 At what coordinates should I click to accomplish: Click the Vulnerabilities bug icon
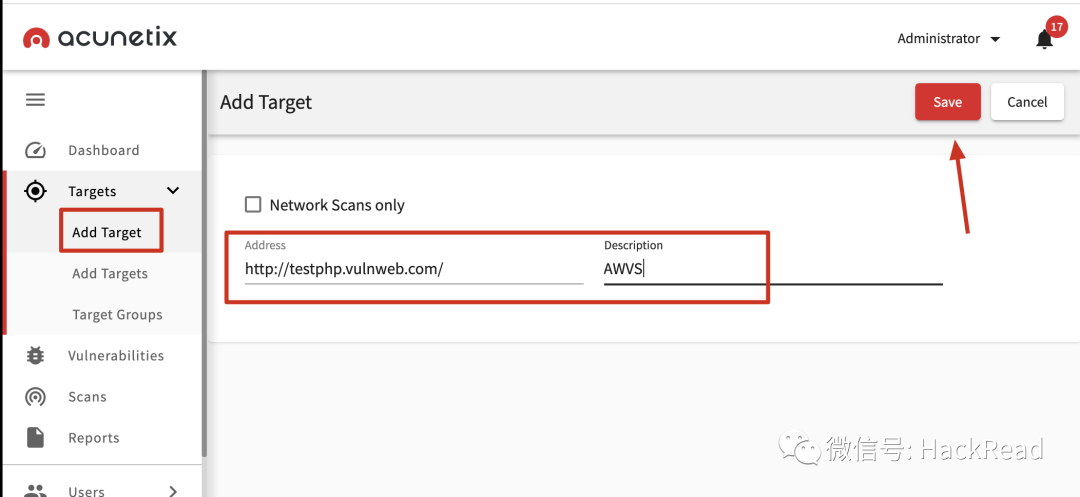(35, 356)
